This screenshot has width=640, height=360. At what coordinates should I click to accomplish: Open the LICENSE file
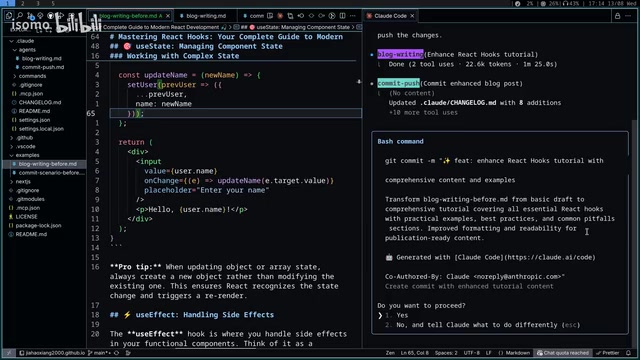click(26, 217)
